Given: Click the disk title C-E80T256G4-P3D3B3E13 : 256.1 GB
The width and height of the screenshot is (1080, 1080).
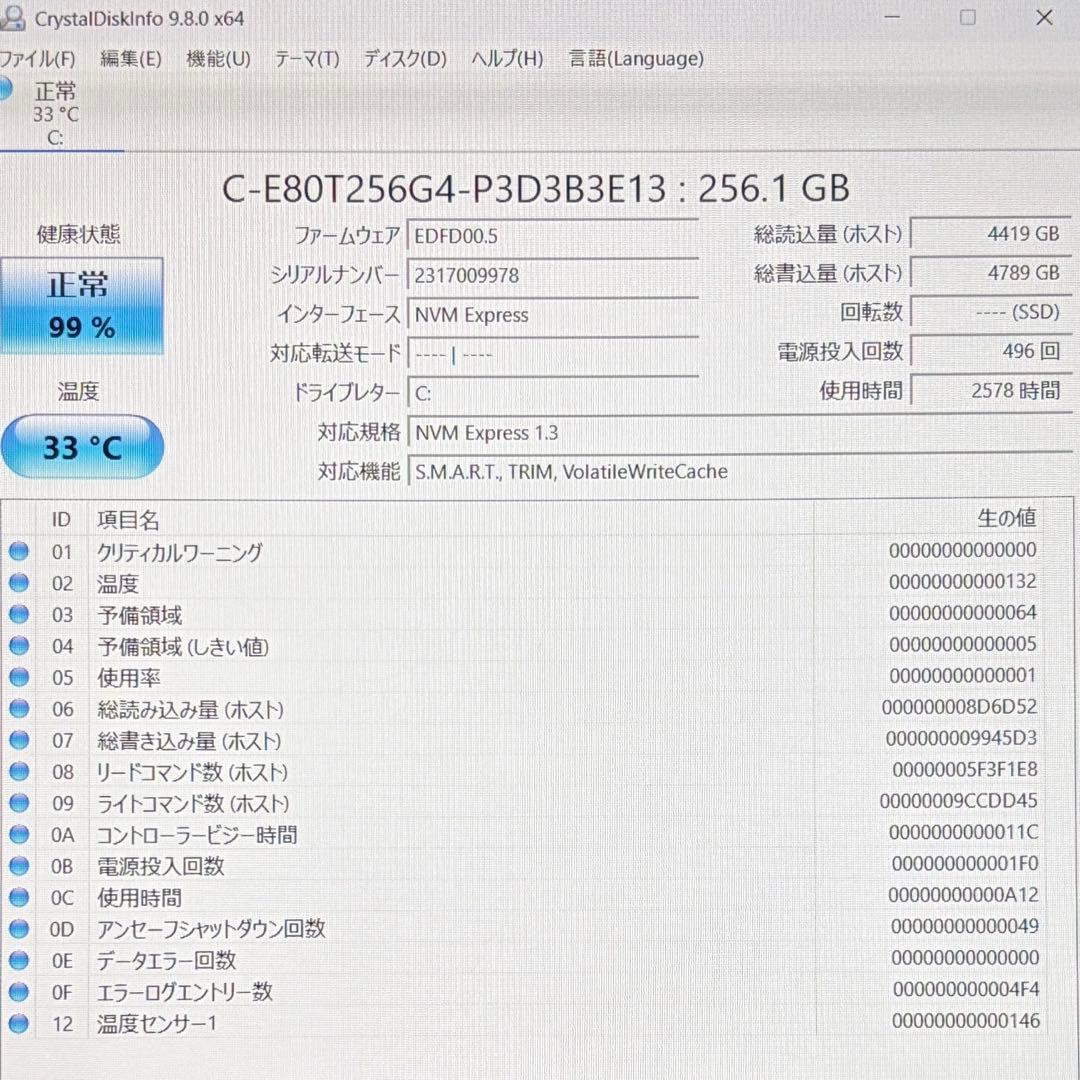Looking at the screenshot, I should tap(536, 188).
